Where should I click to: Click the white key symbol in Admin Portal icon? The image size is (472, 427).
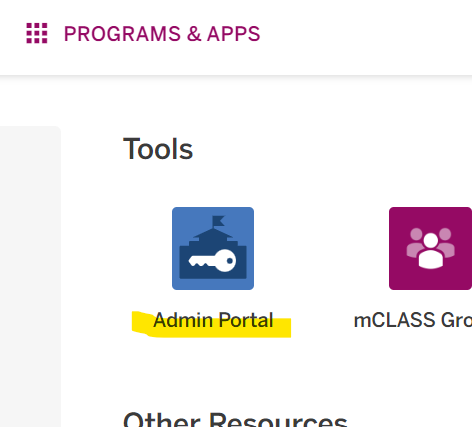[x=212, y=261]
